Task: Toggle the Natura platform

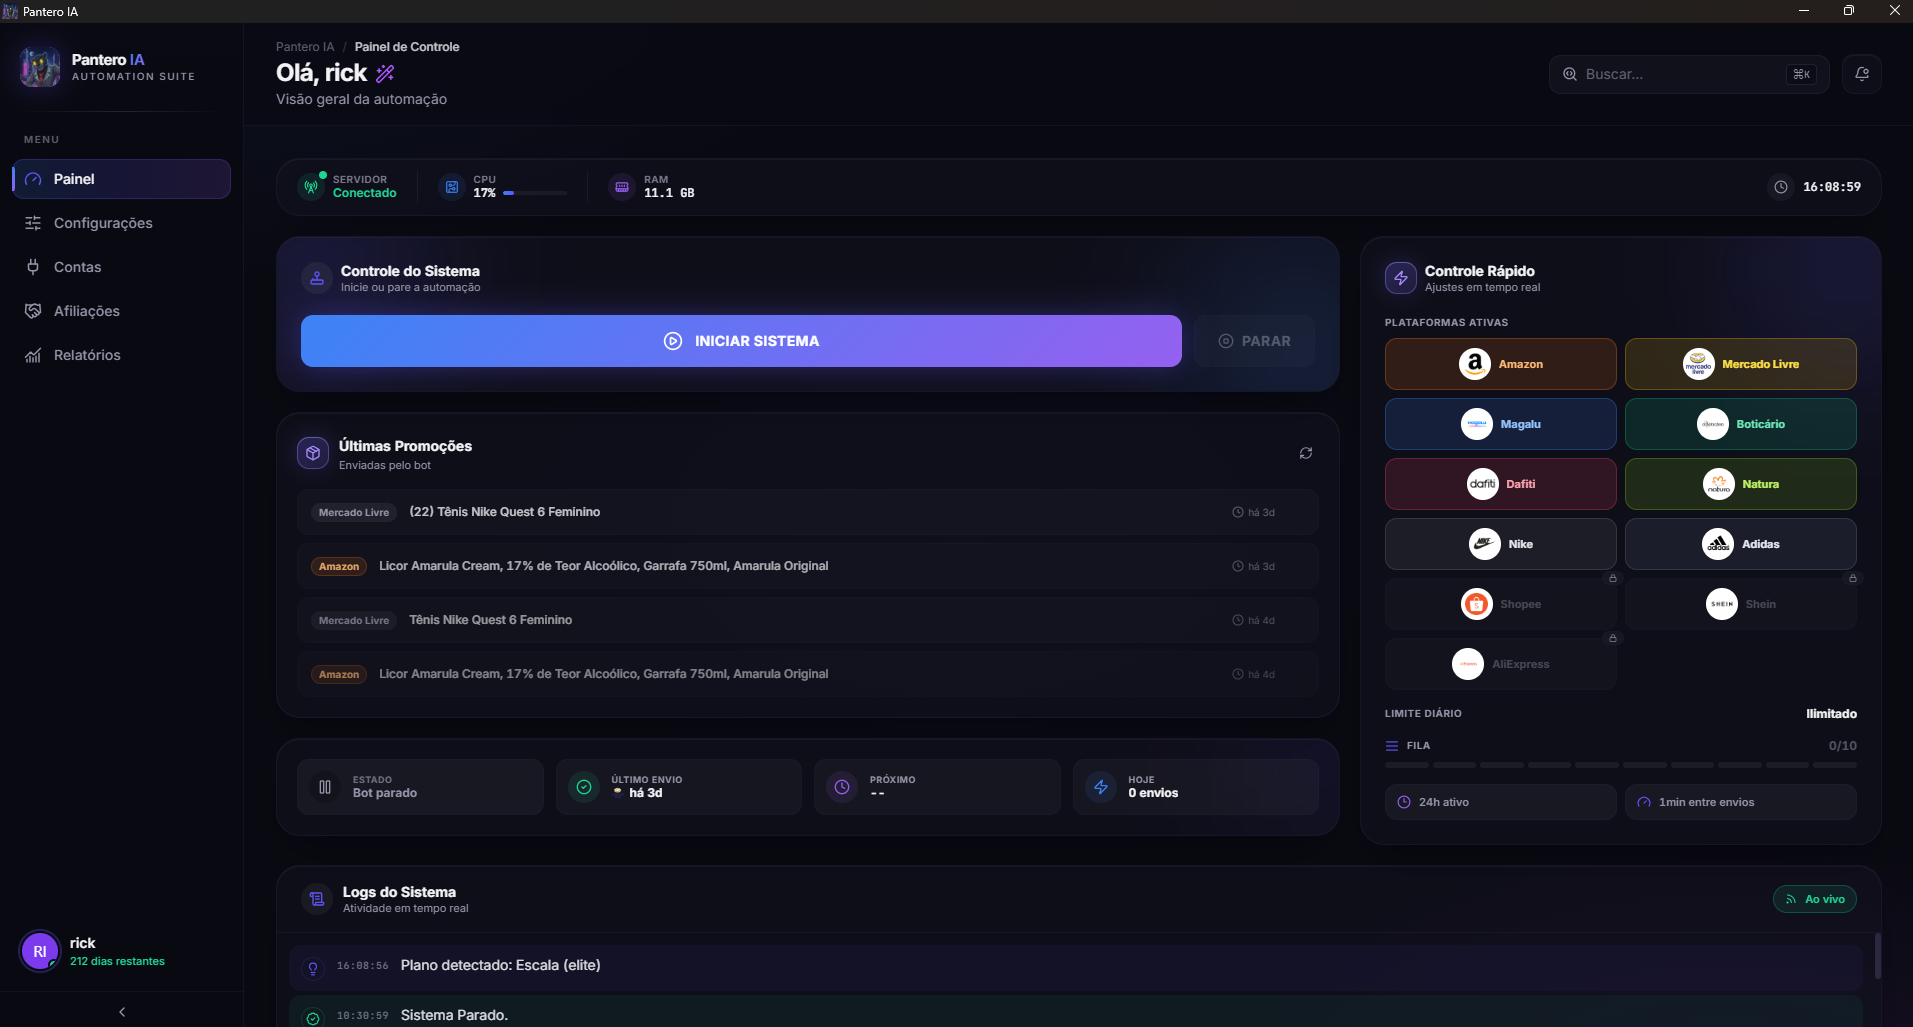Action: click(x=1740, y=484)
